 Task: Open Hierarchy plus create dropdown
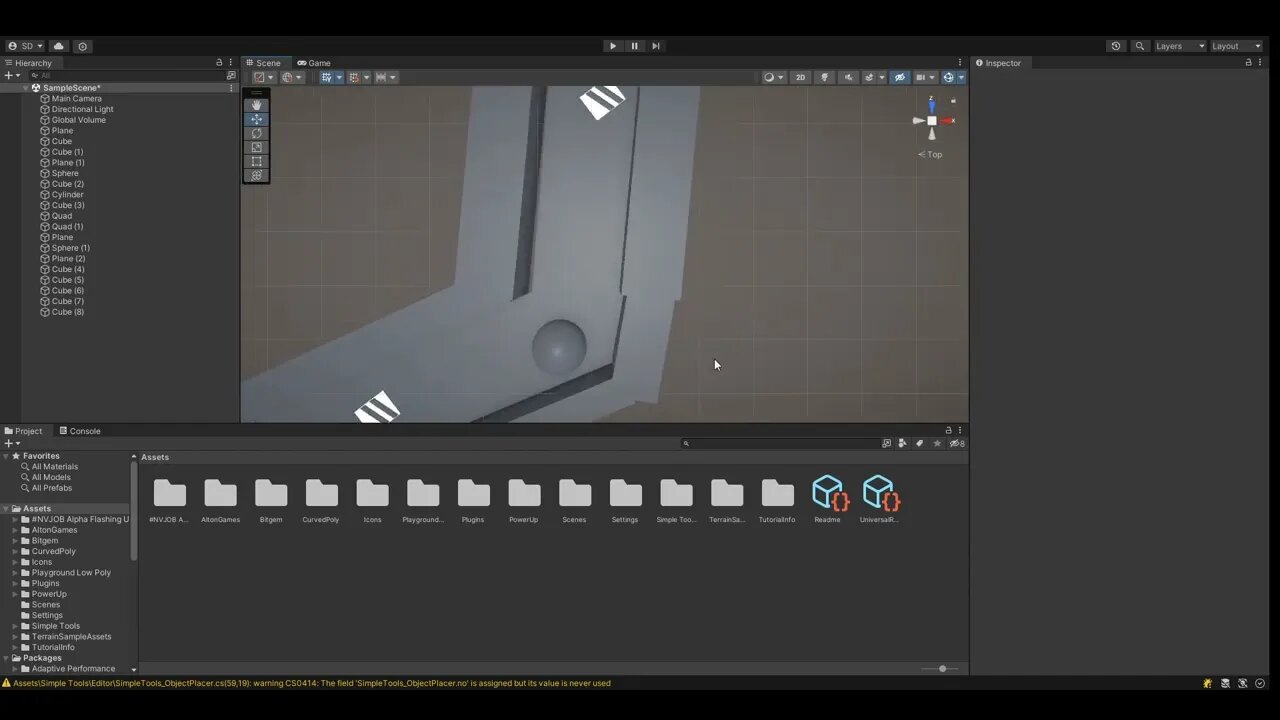(x=12, y=75)
